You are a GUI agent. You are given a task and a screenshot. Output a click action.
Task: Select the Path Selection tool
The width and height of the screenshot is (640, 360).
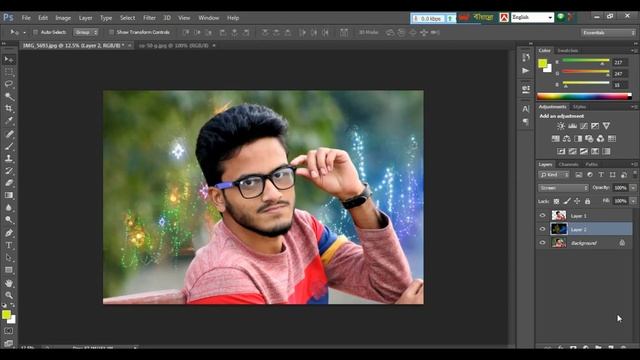point(9,258)
